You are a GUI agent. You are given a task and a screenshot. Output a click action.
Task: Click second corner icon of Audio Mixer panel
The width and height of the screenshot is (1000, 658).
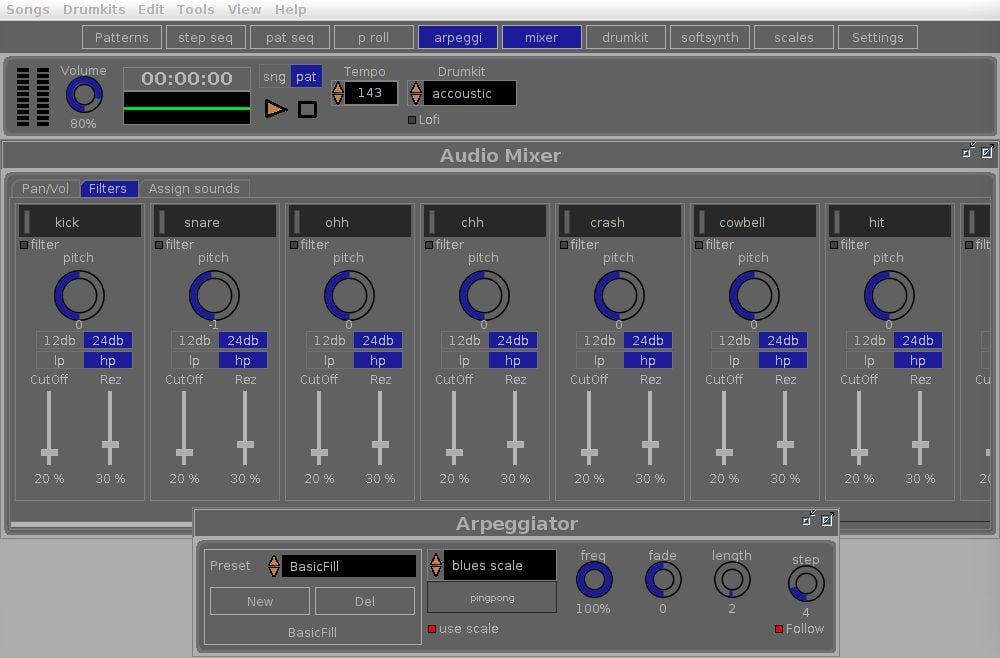coord(987,150)
